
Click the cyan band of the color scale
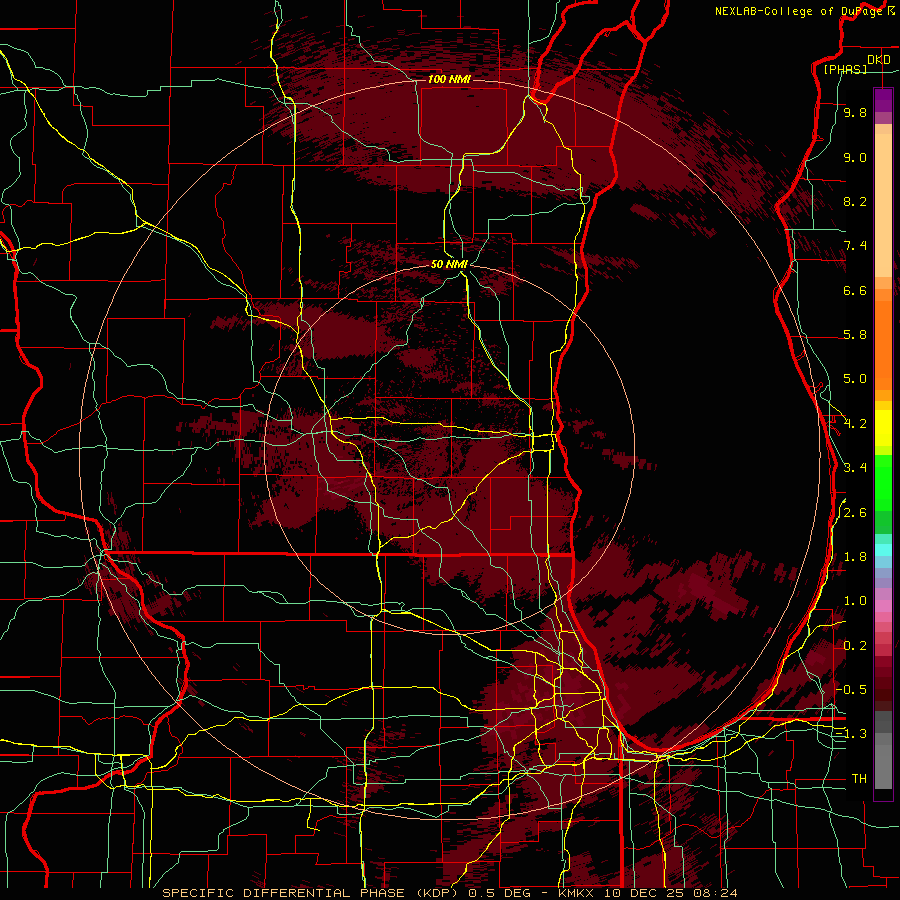click(883, 550)
